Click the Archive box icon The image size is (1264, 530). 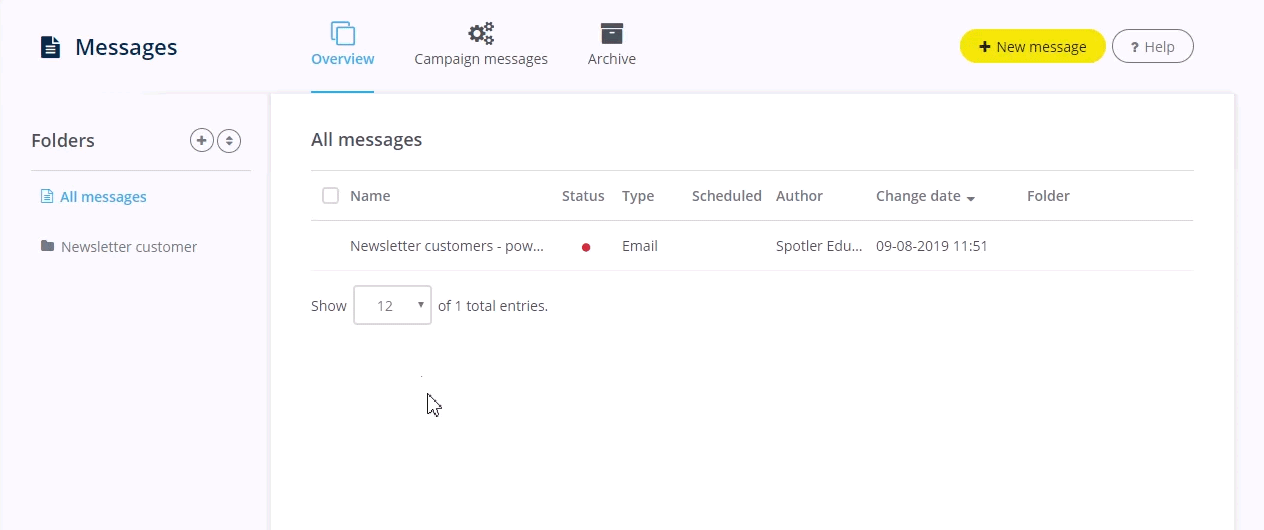point(612,33)
